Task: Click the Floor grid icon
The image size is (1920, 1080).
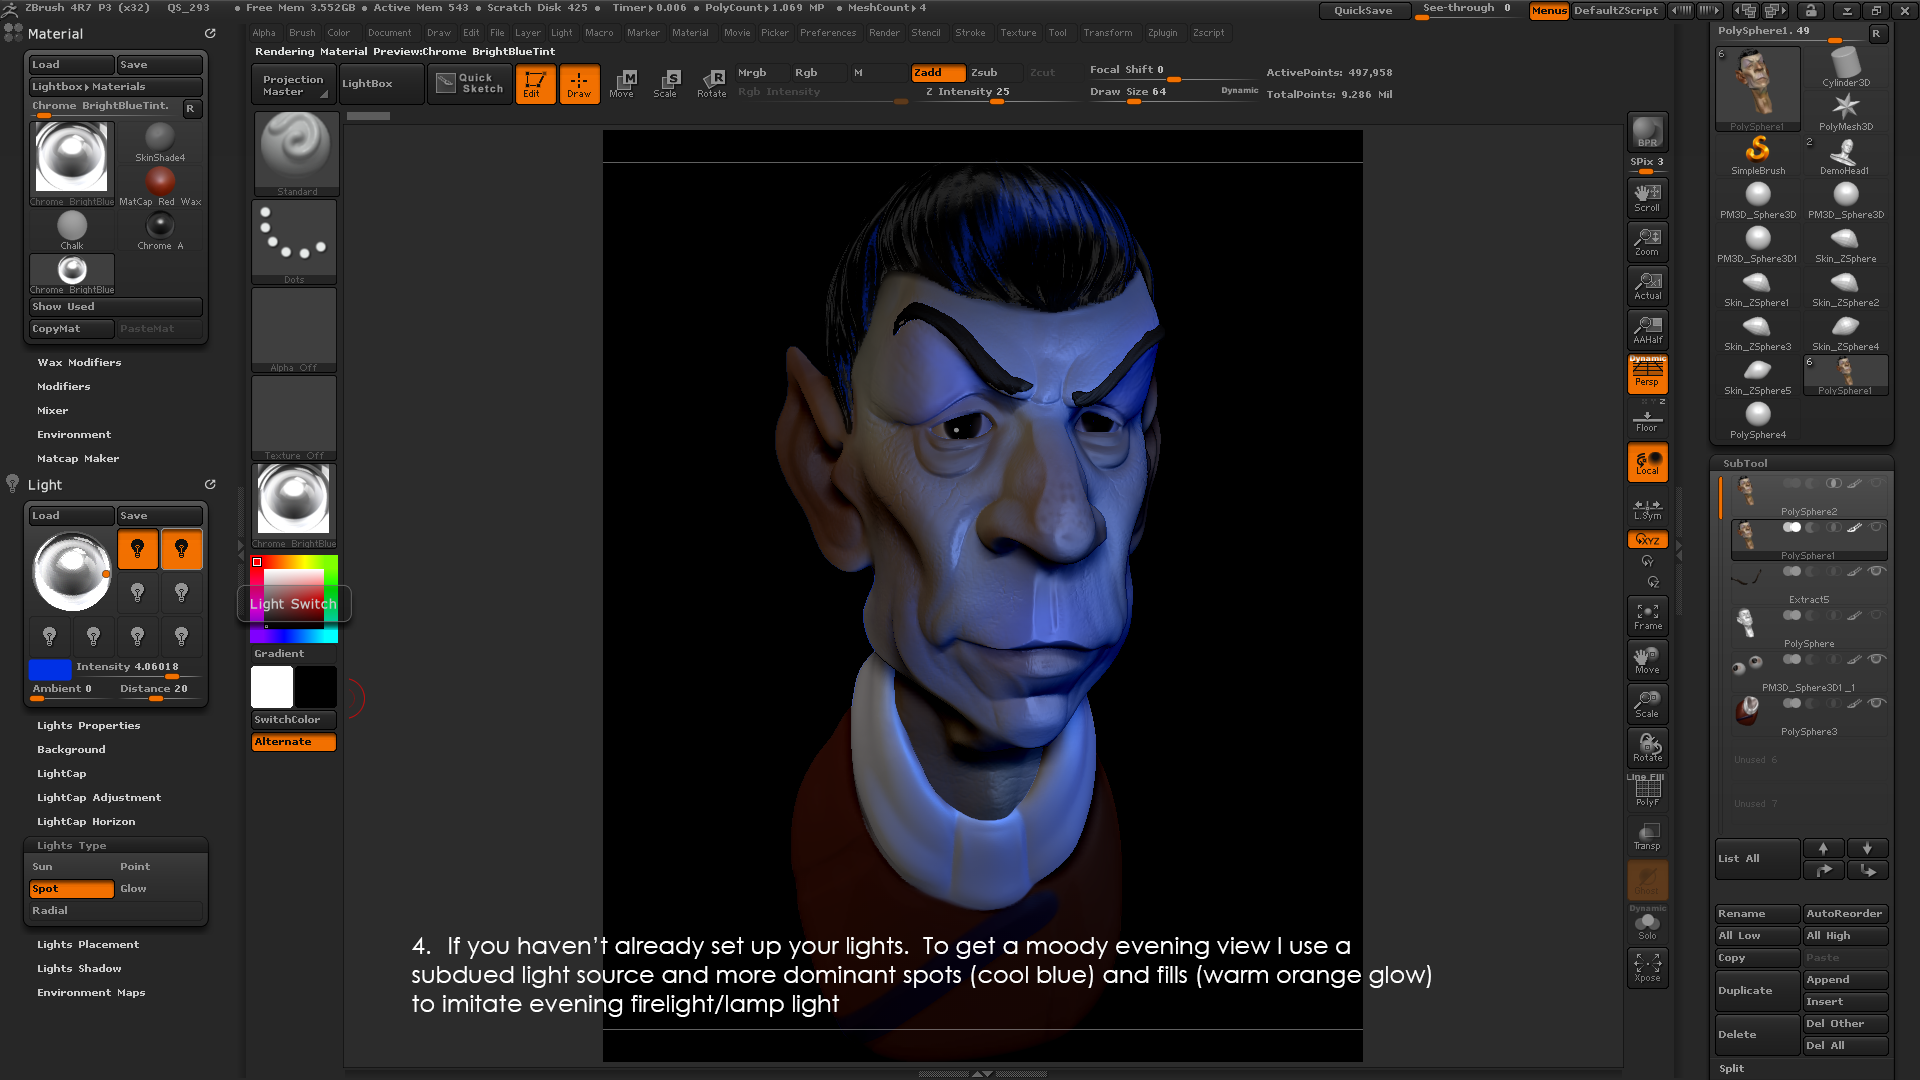Action: click(1647, 420)
